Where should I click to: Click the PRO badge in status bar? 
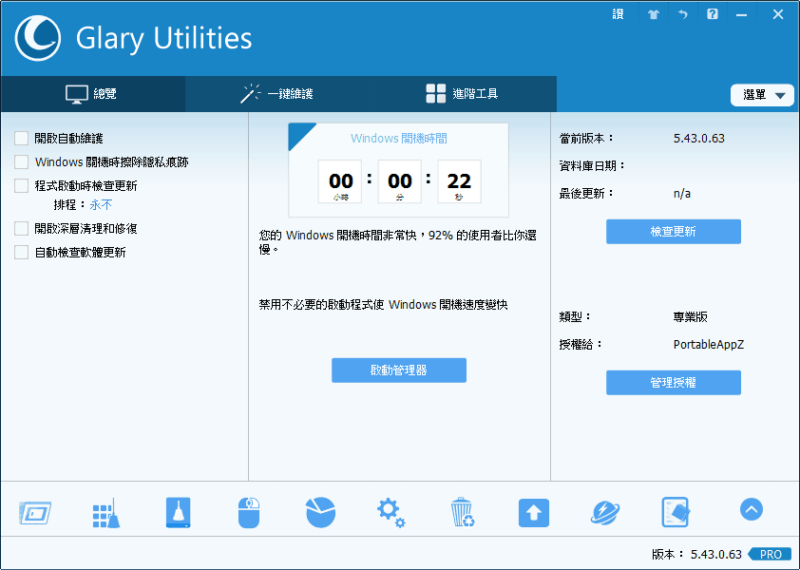[x=770, y=554]
